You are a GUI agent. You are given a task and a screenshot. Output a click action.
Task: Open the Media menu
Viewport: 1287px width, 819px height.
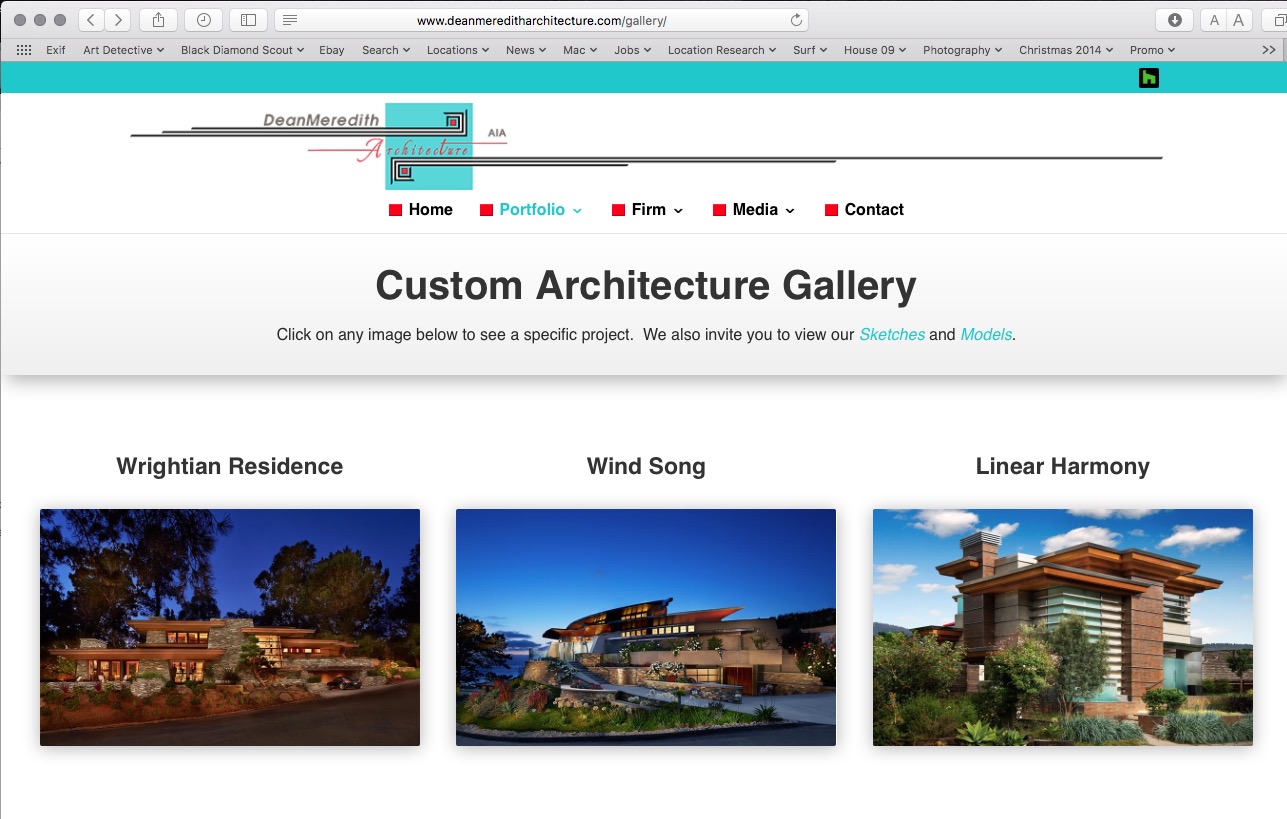(x=754, y=209)
